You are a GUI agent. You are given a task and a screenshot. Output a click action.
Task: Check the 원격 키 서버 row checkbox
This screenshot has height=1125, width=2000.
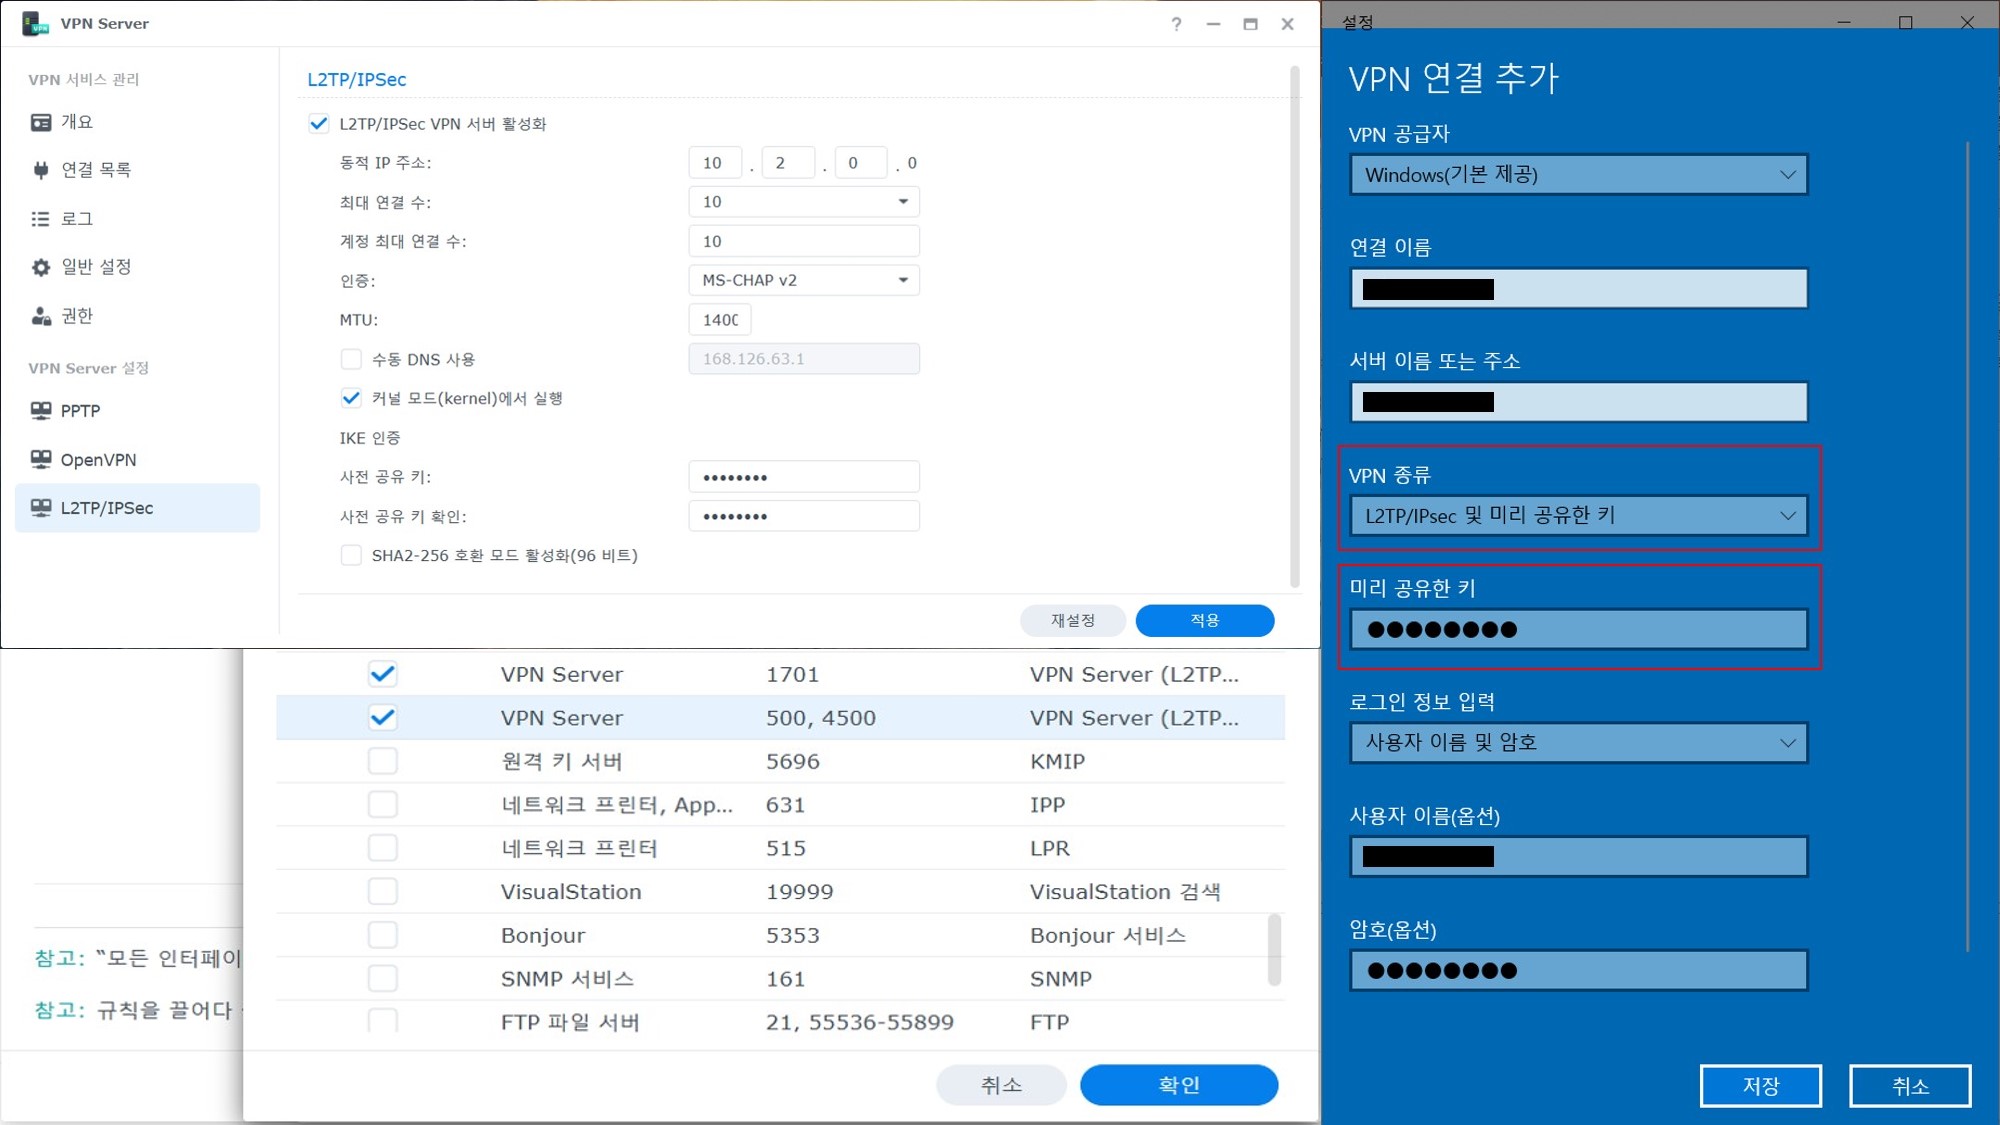[383, 761]
